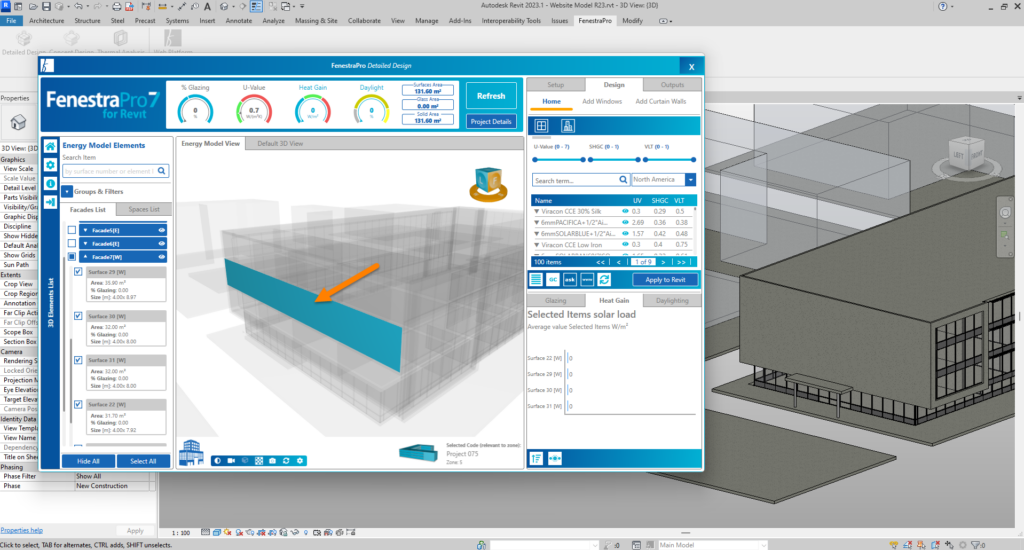Expand 6mmPACIFICA+1/2"Ai... row
This screenshot has width=1024, height=550.
pos(537,223)
